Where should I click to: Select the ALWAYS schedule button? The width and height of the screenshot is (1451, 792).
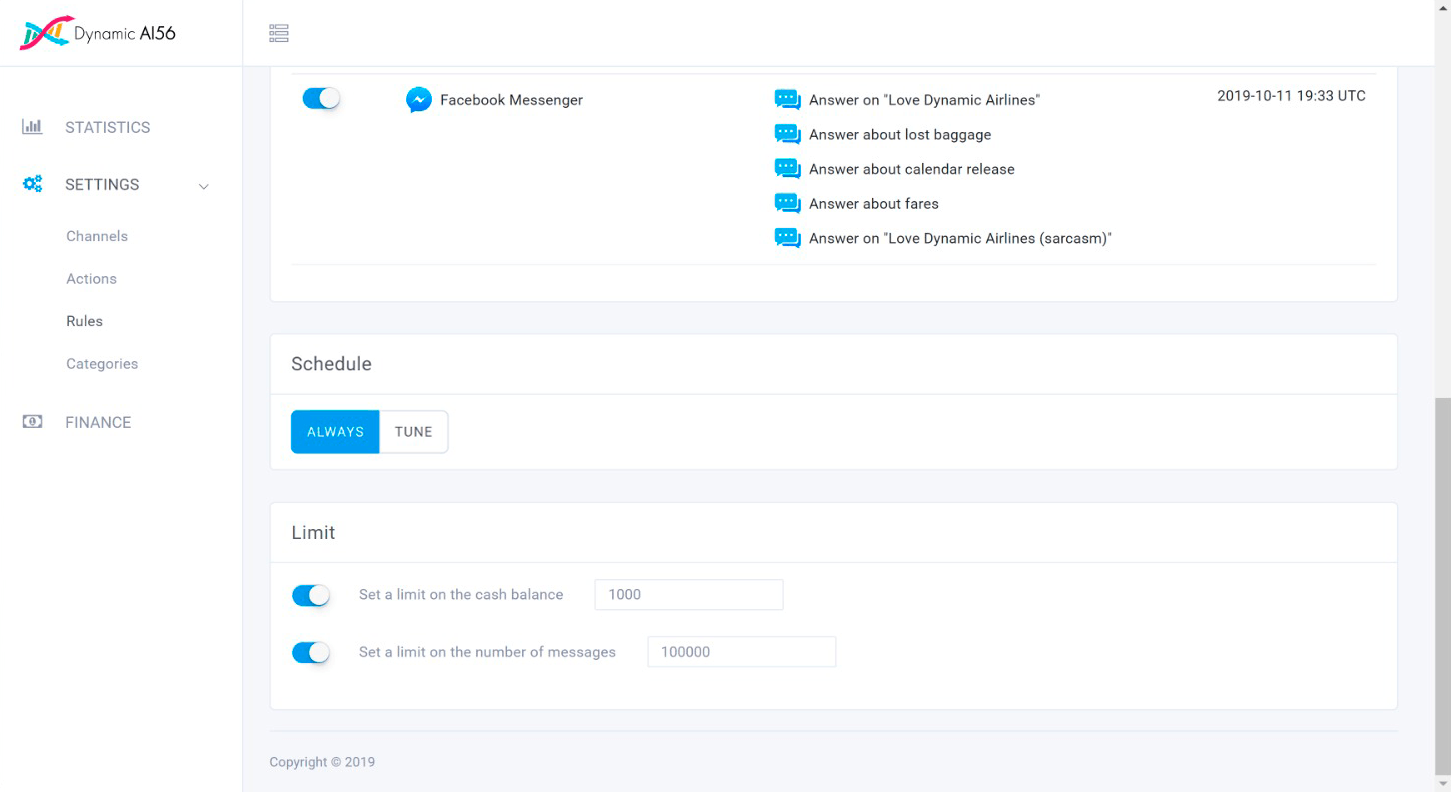click(x=335, y=432)
